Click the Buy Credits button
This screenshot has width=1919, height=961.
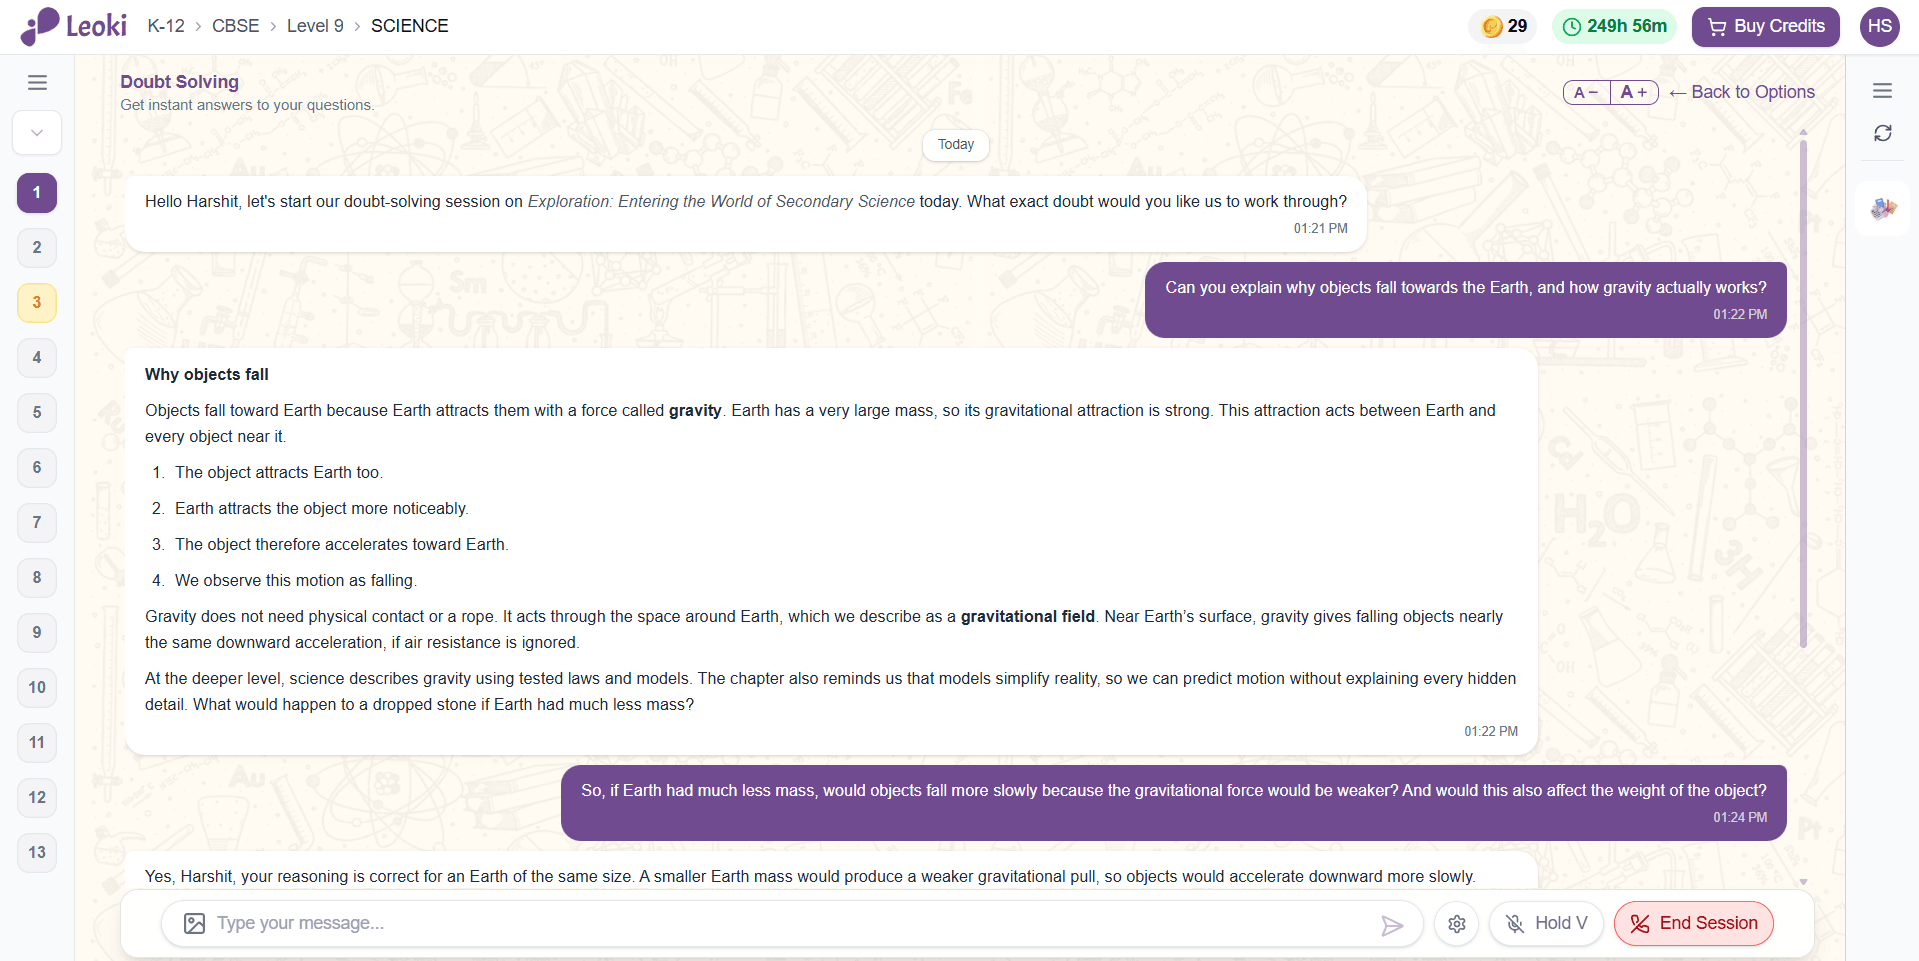(x=1765, y=26)
